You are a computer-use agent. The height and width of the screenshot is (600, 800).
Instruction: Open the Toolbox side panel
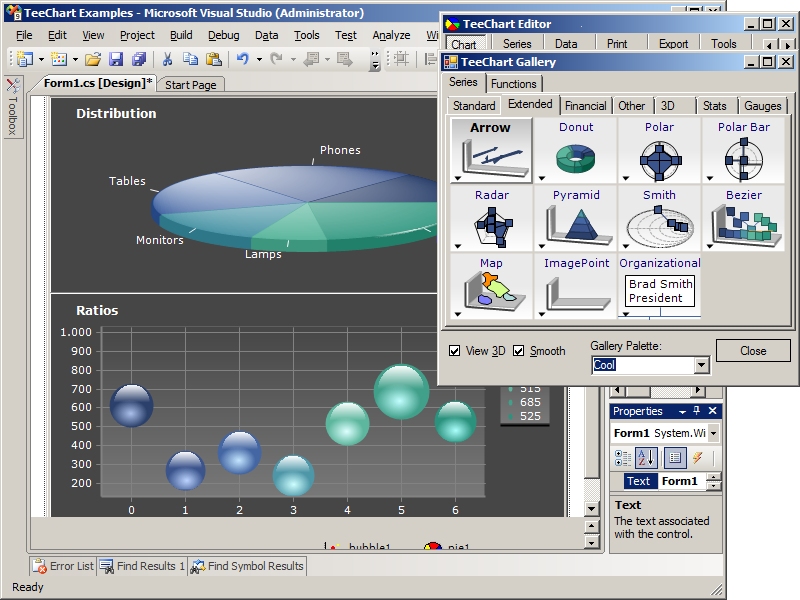pos(12,107)
